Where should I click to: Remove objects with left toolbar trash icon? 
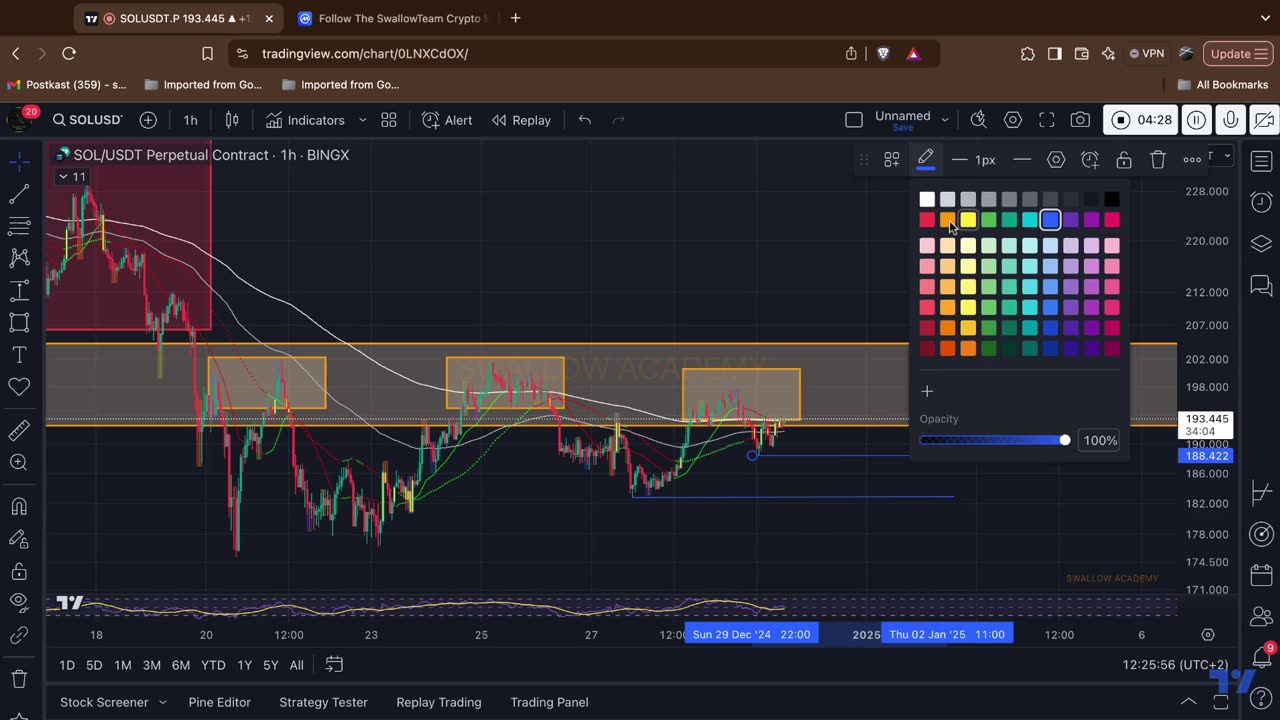19,679
